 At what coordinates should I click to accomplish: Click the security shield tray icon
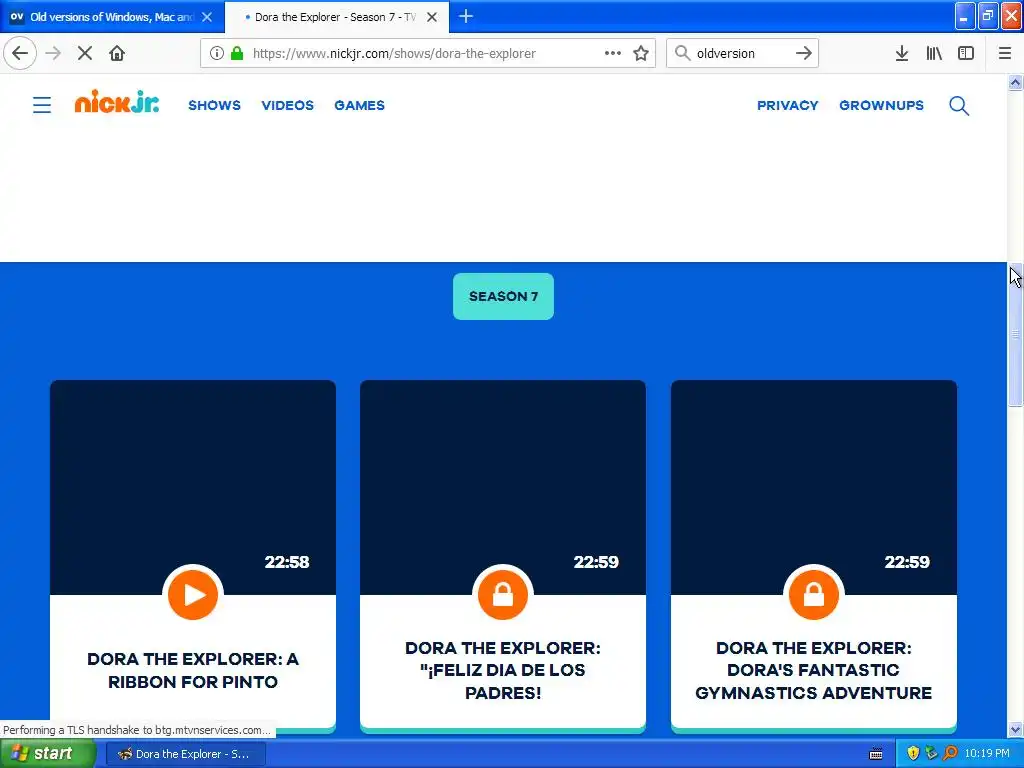(x=913, y=754)
